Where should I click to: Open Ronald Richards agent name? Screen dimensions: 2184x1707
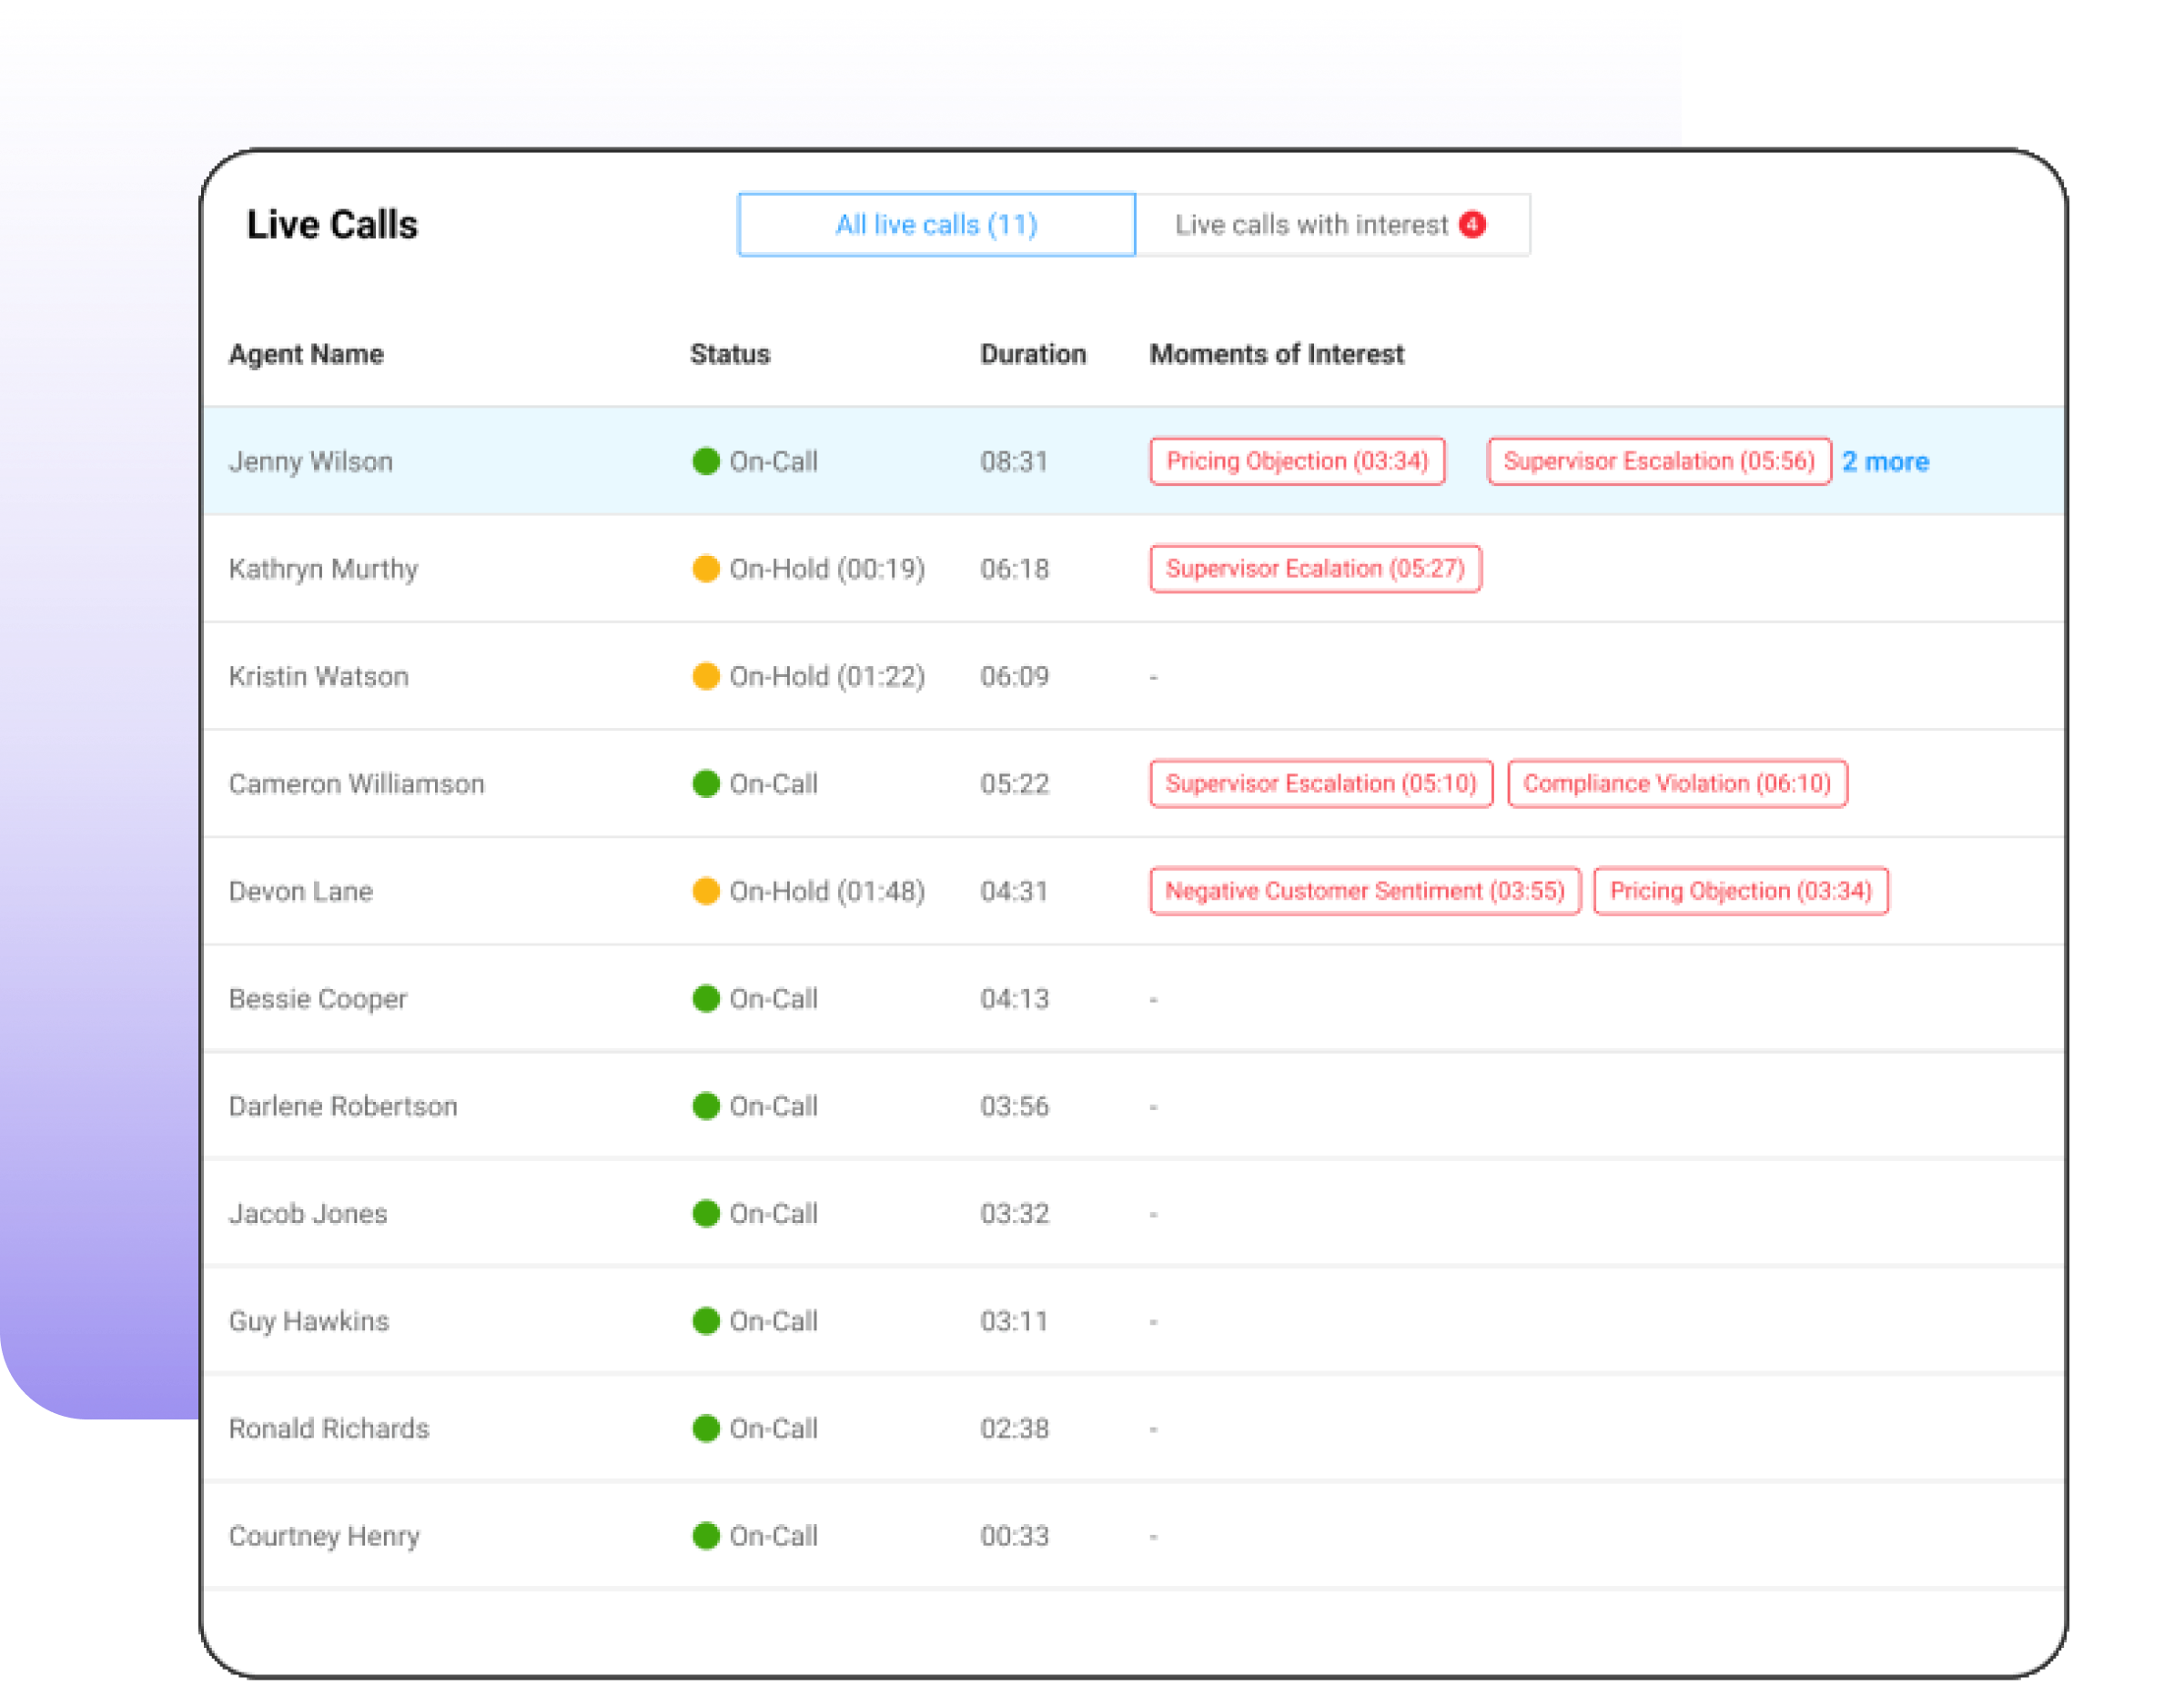pos(328,1429)
